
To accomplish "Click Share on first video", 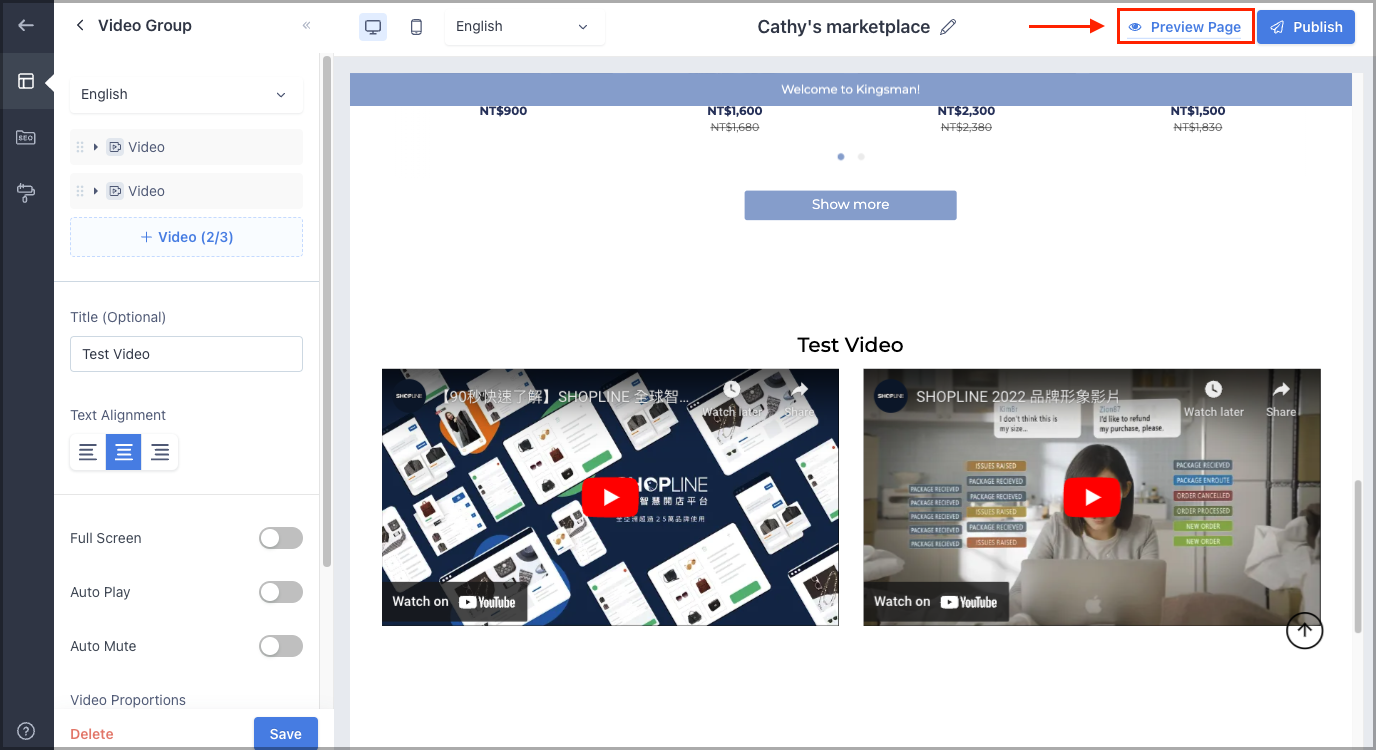I will (x=799, y=399).
